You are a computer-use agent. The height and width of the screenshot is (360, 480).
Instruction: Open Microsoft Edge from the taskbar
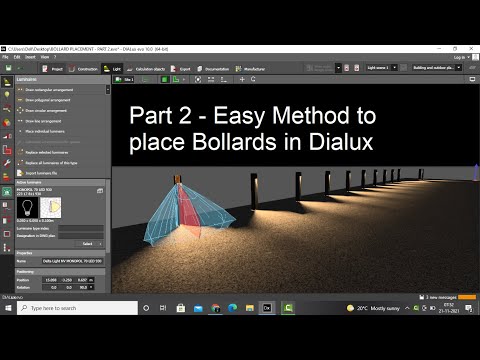(x=232, y=308)
